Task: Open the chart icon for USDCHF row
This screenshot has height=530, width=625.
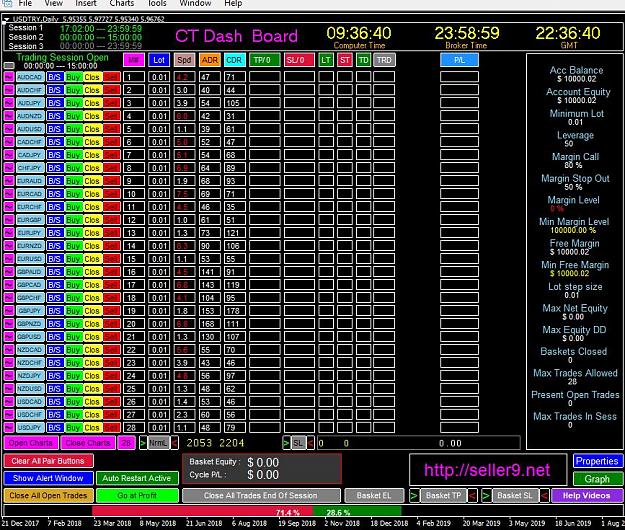Action: click(9, 414)
